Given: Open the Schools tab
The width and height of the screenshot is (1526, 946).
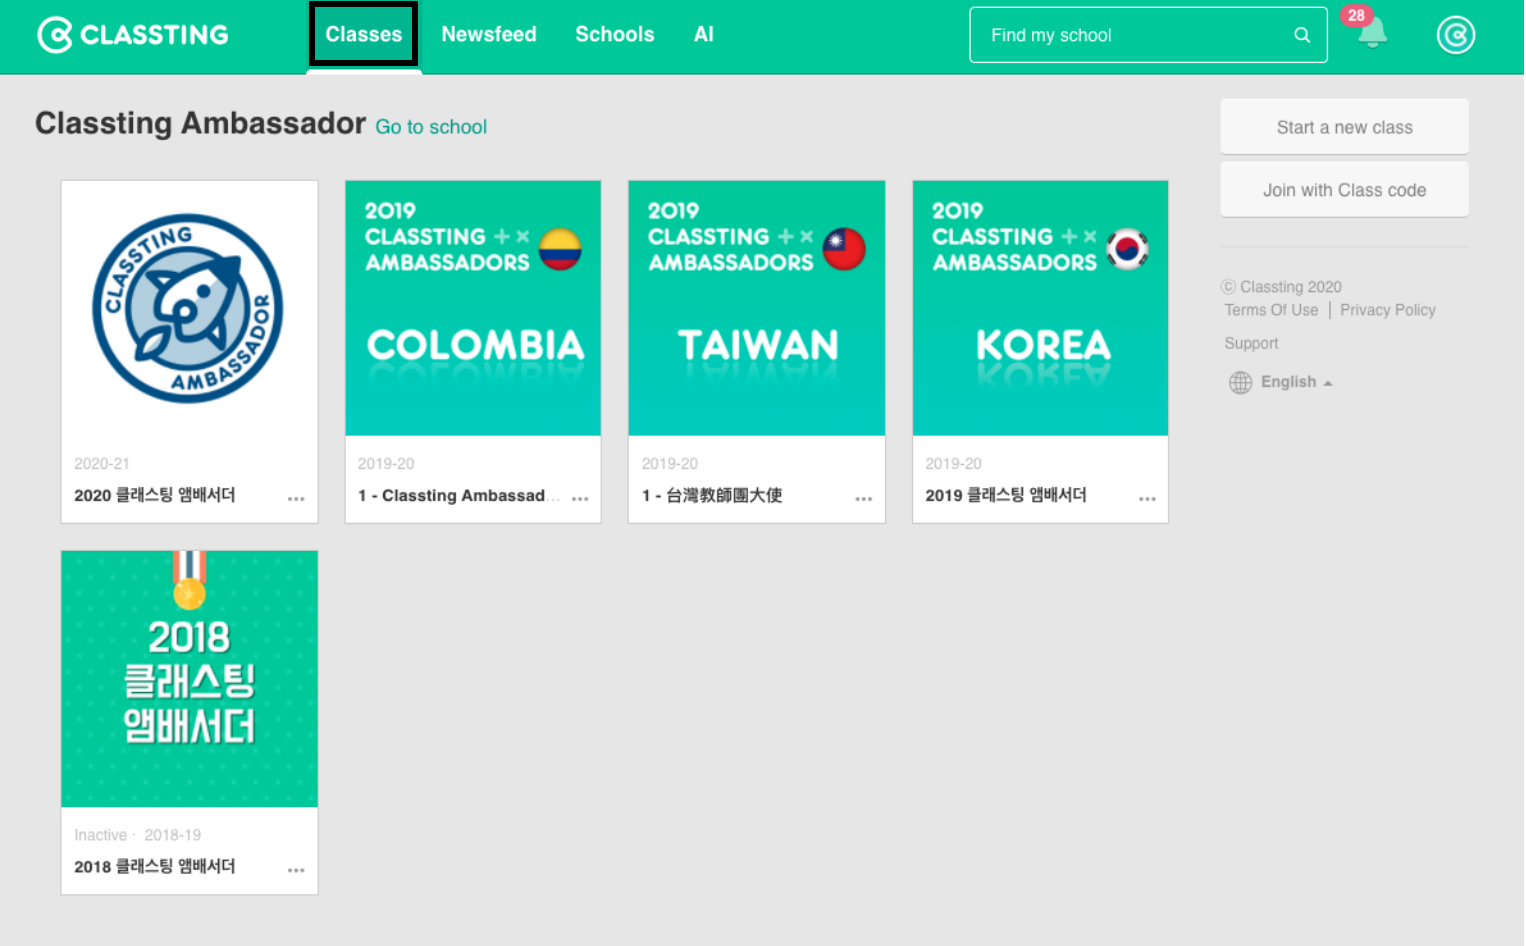Looking at the screenshot, I should (x=615, y=34).
